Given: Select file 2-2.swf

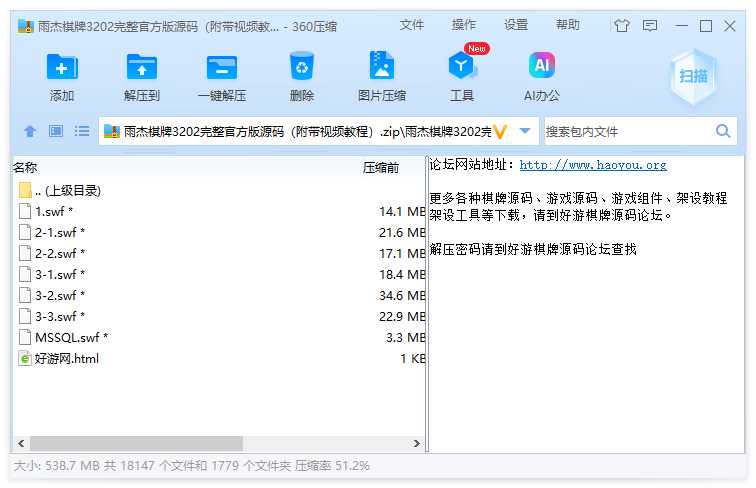Looking at the screenshot, I should tap(60, 253).
